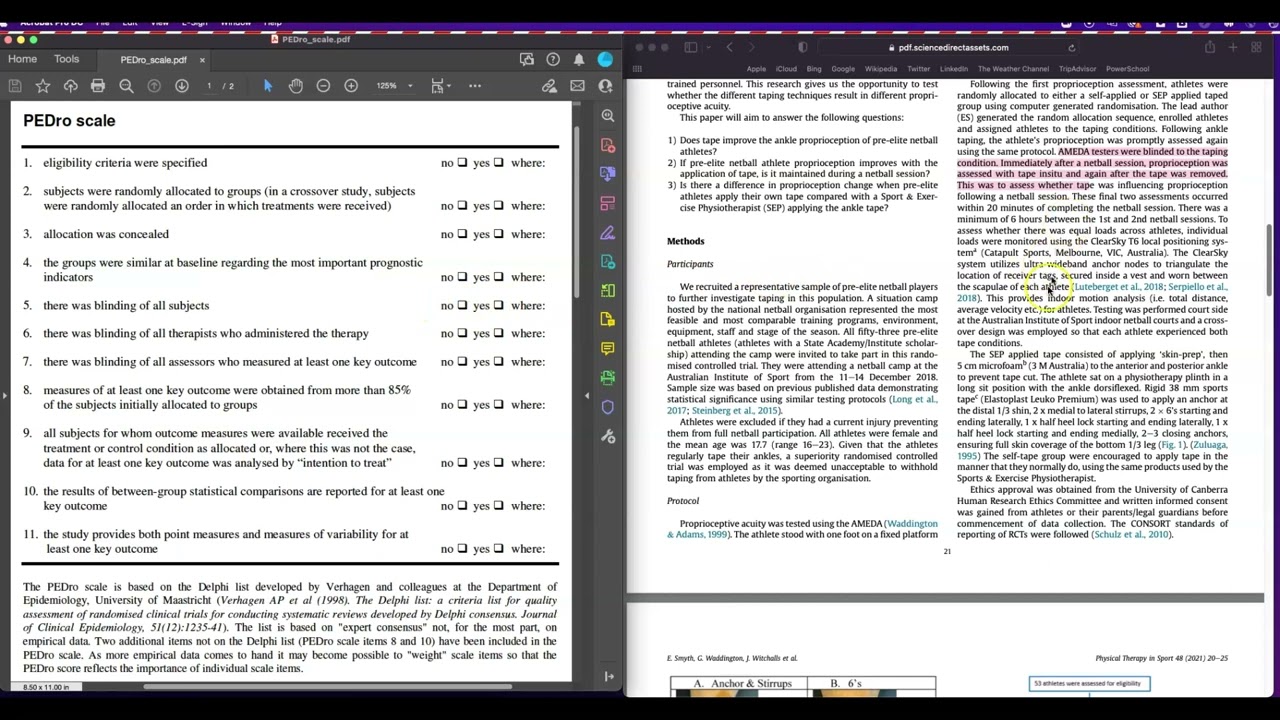
Task: Print the PDF with the printer icon
Action: coord(98,86)
